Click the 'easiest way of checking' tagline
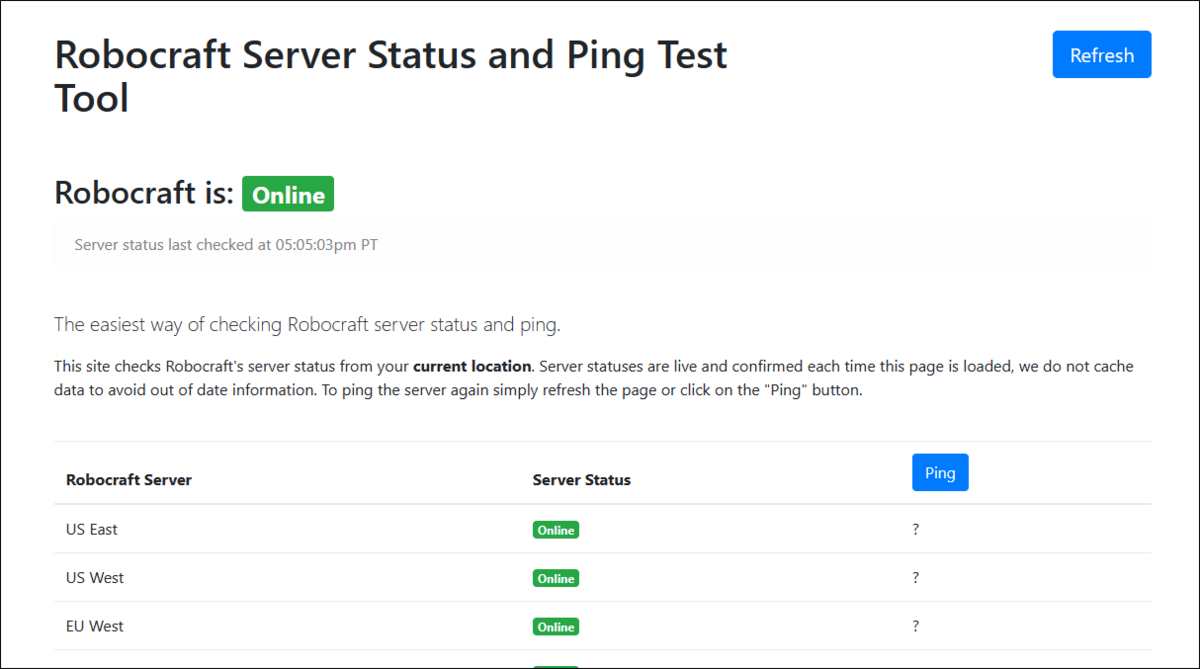Image resolution: width=1200 pixels, height=669 pixels. point(307,325)
